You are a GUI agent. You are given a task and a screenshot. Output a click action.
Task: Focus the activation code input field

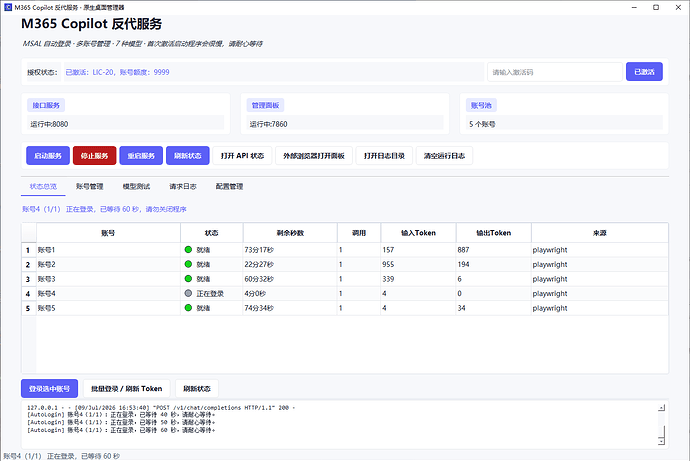click(x=554, y=72)
